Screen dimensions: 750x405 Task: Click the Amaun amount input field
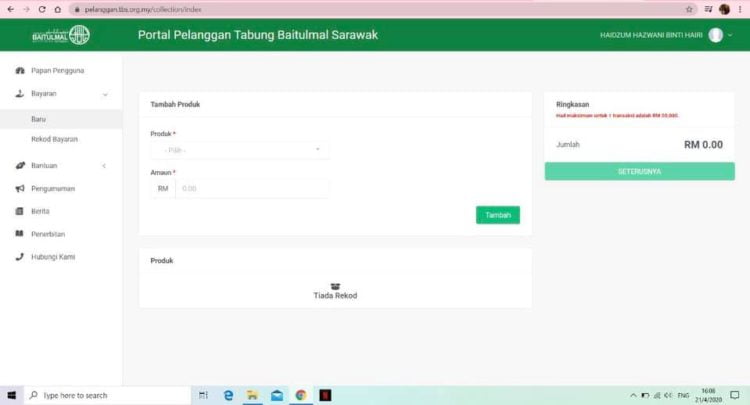[252, 188]
